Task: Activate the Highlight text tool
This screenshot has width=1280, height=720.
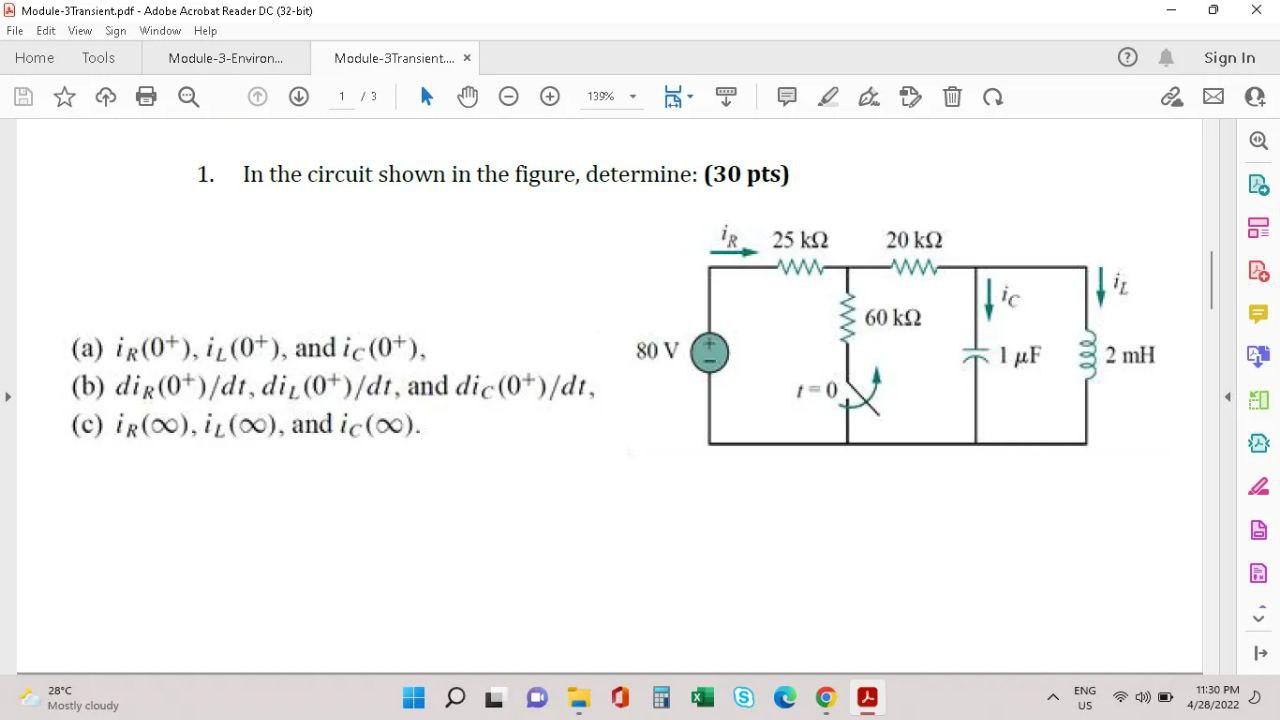Action: click(827, 96)
